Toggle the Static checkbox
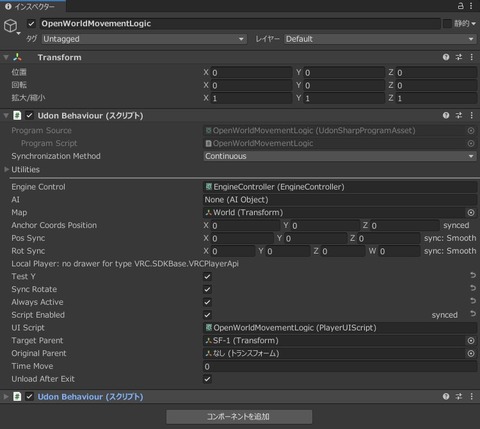 447,23
